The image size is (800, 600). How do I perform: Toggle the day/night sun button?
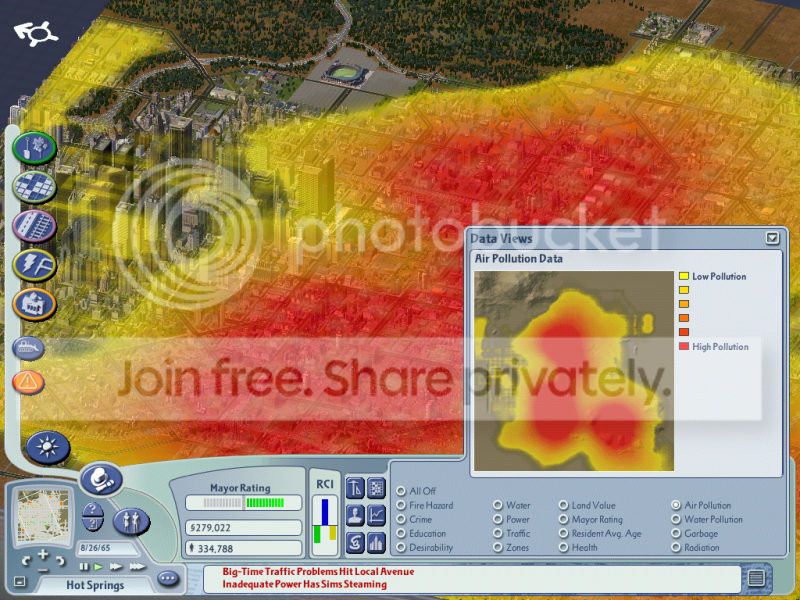(48, 447)
